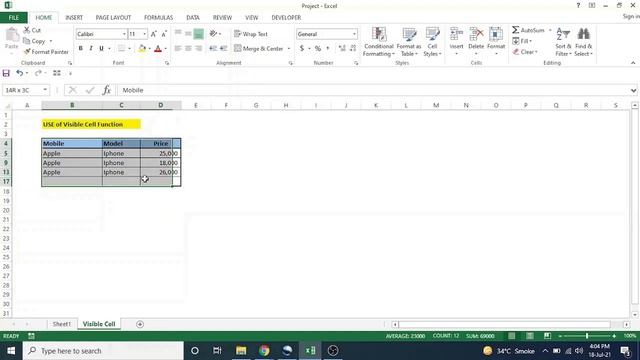Click the Delete cells icon
Image resolution: width=640 pixels, height=360 pixels.
pyautogui.click(x=476, y=35)
